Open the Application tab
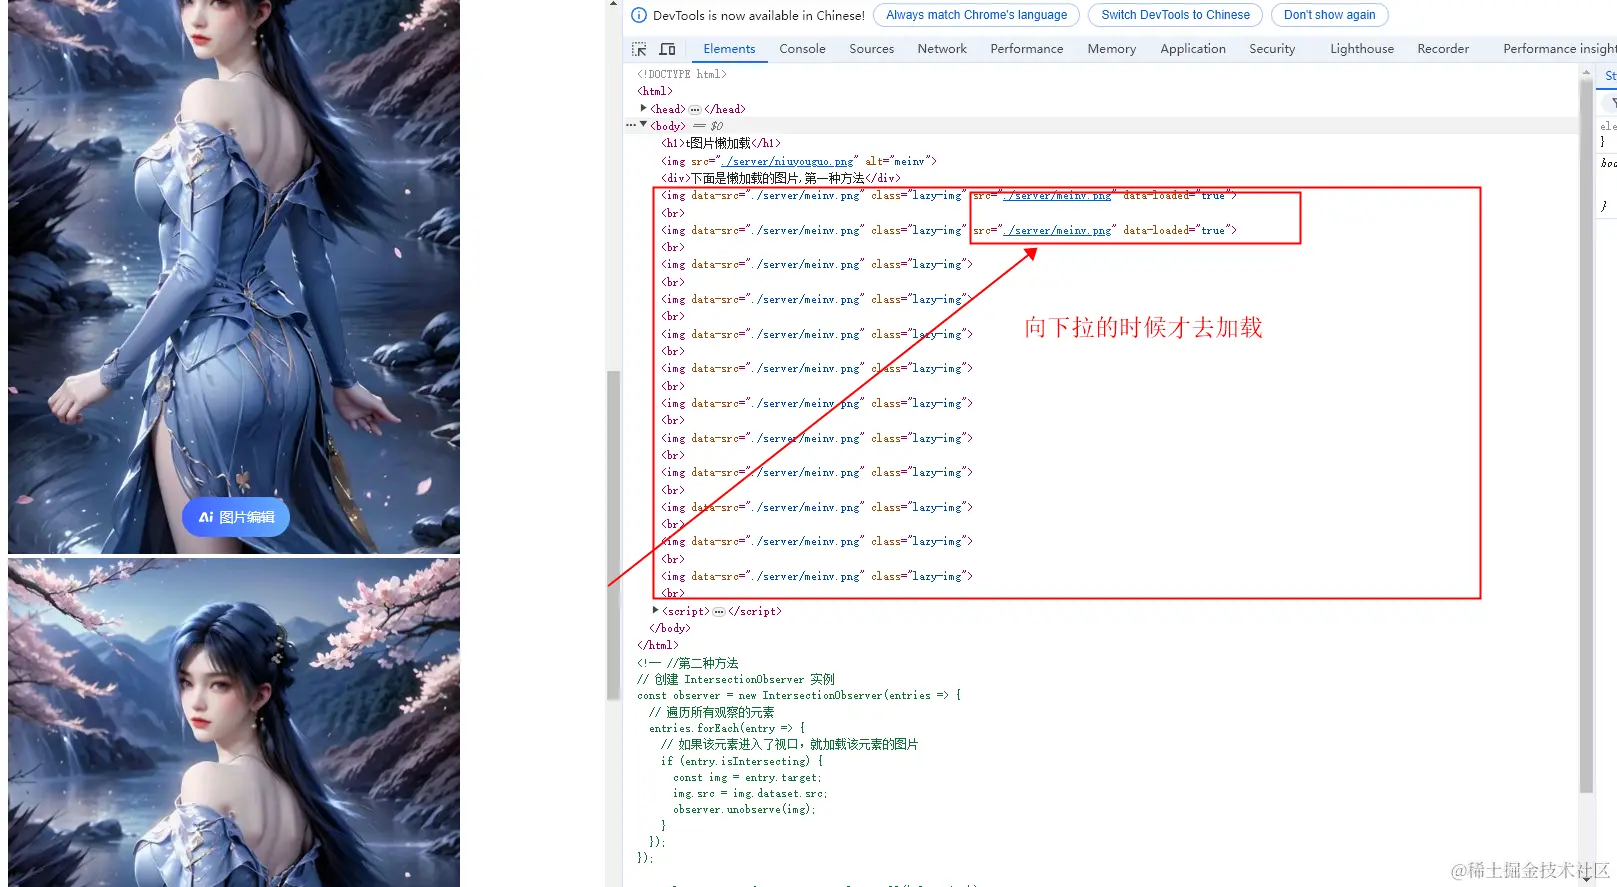This screenshot has height=887, width=1617. pyautogui.click(x=1192, y=49)
